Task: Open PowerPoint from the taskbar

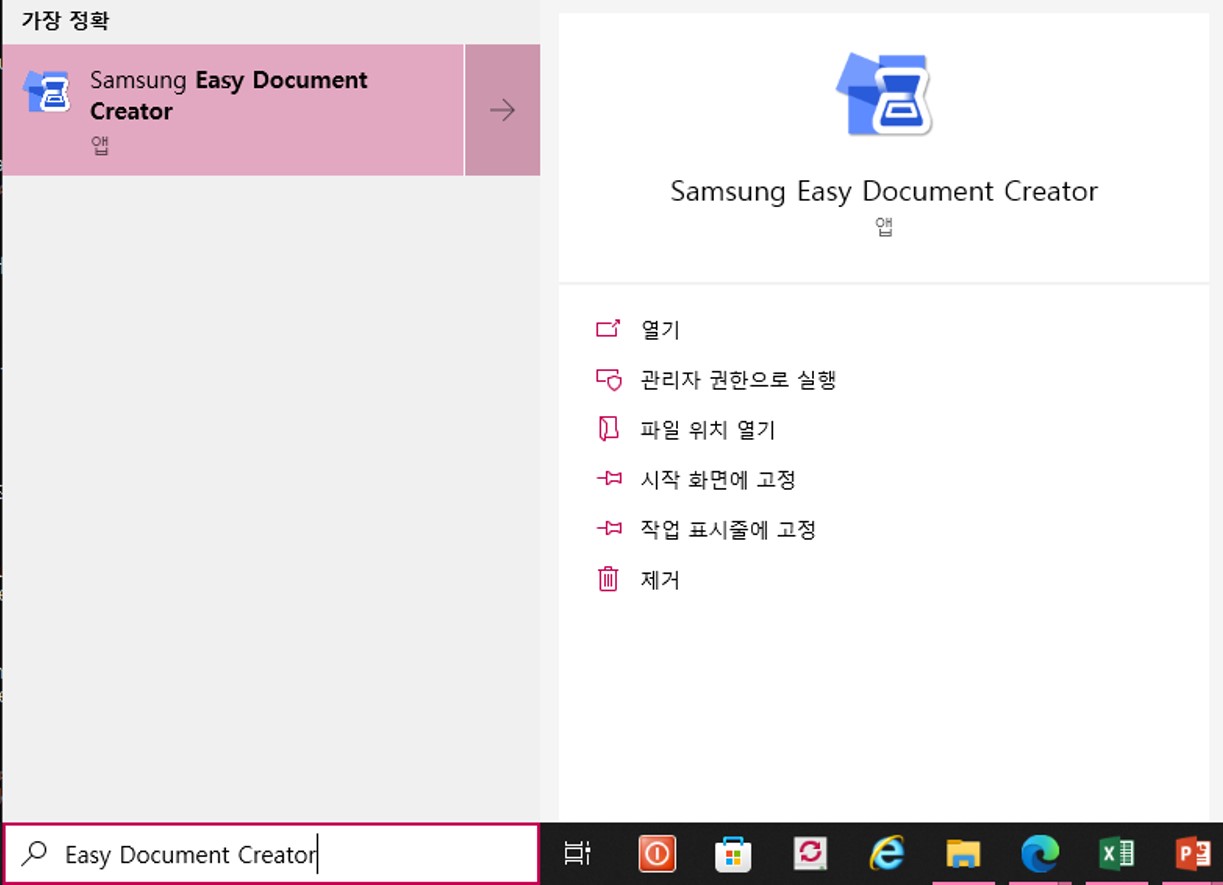Action: click(1193, 855)
